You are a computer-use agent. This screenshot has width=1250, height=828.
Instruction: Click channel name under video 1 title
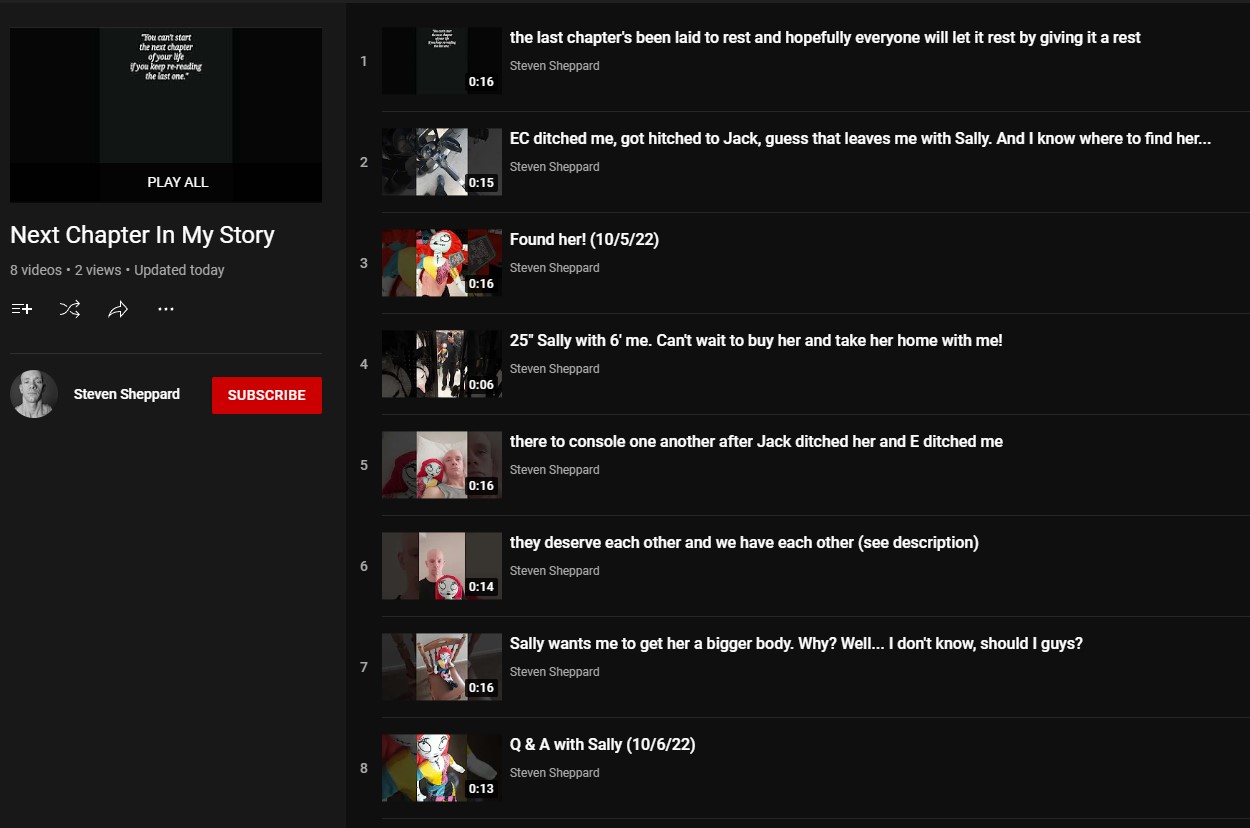pos(554,66)
